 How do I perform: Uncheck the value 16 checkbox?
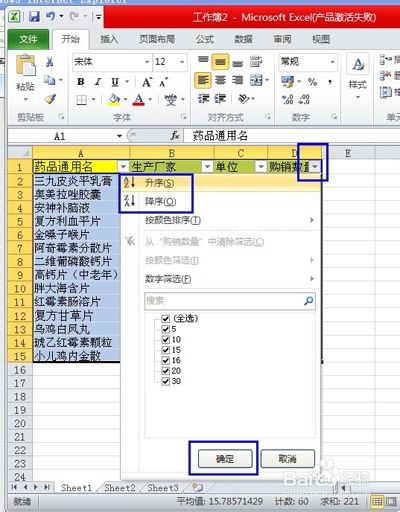tap(165, 360)
